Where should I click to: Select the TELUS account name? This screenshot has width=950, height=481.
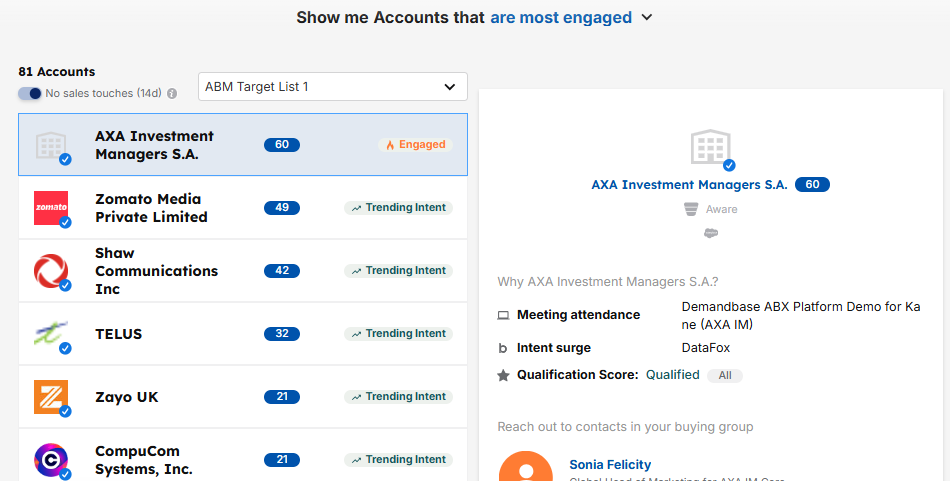coord(119,334)
